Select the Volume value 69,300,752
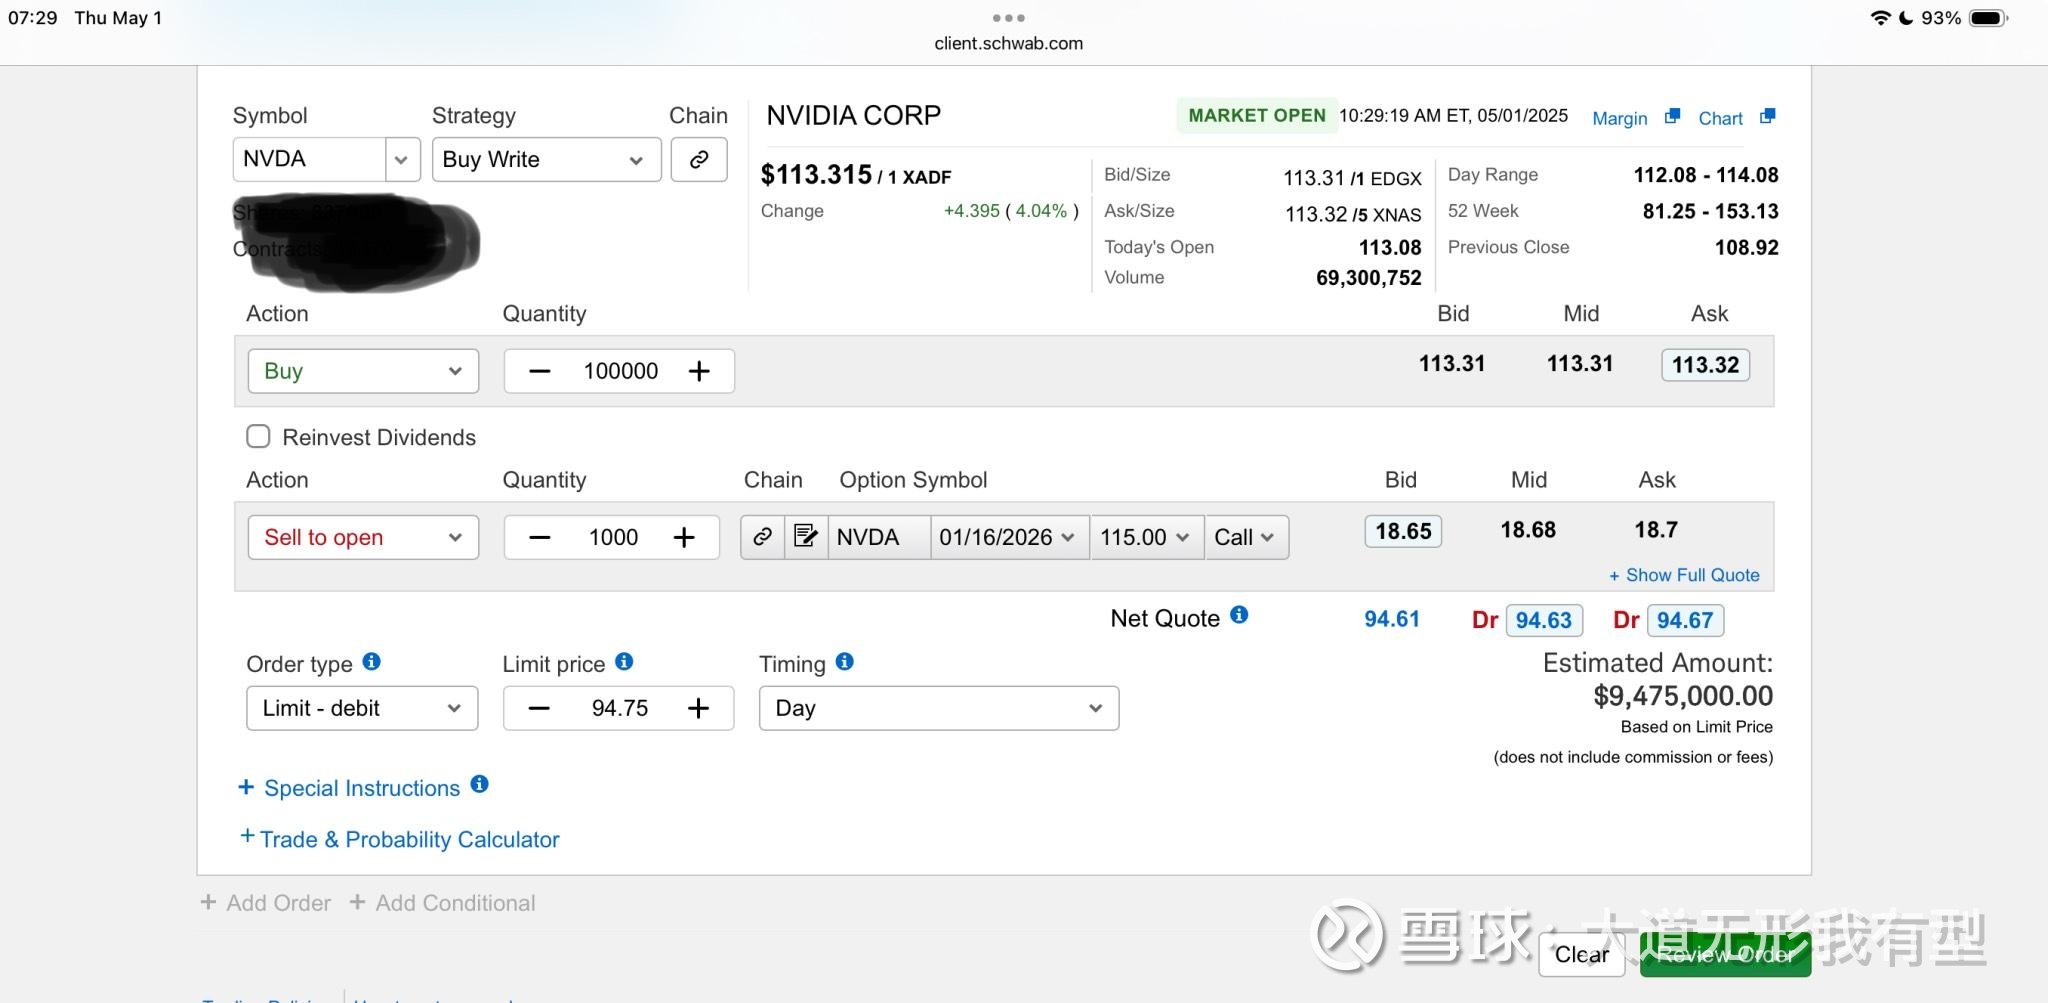 (x=1368, y=278)
